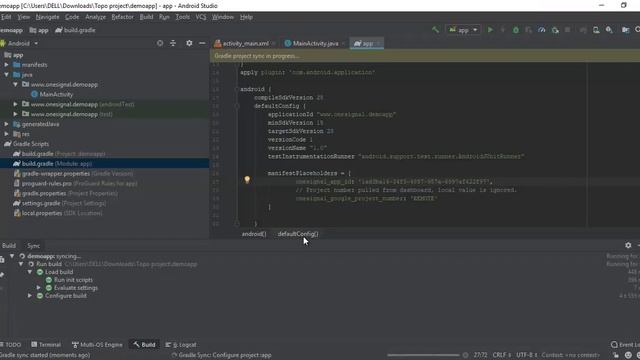The height and width of the screenshot is (360, 640).
Task: Click UTF-8 encoding in status bar
Action: [527, 355]
